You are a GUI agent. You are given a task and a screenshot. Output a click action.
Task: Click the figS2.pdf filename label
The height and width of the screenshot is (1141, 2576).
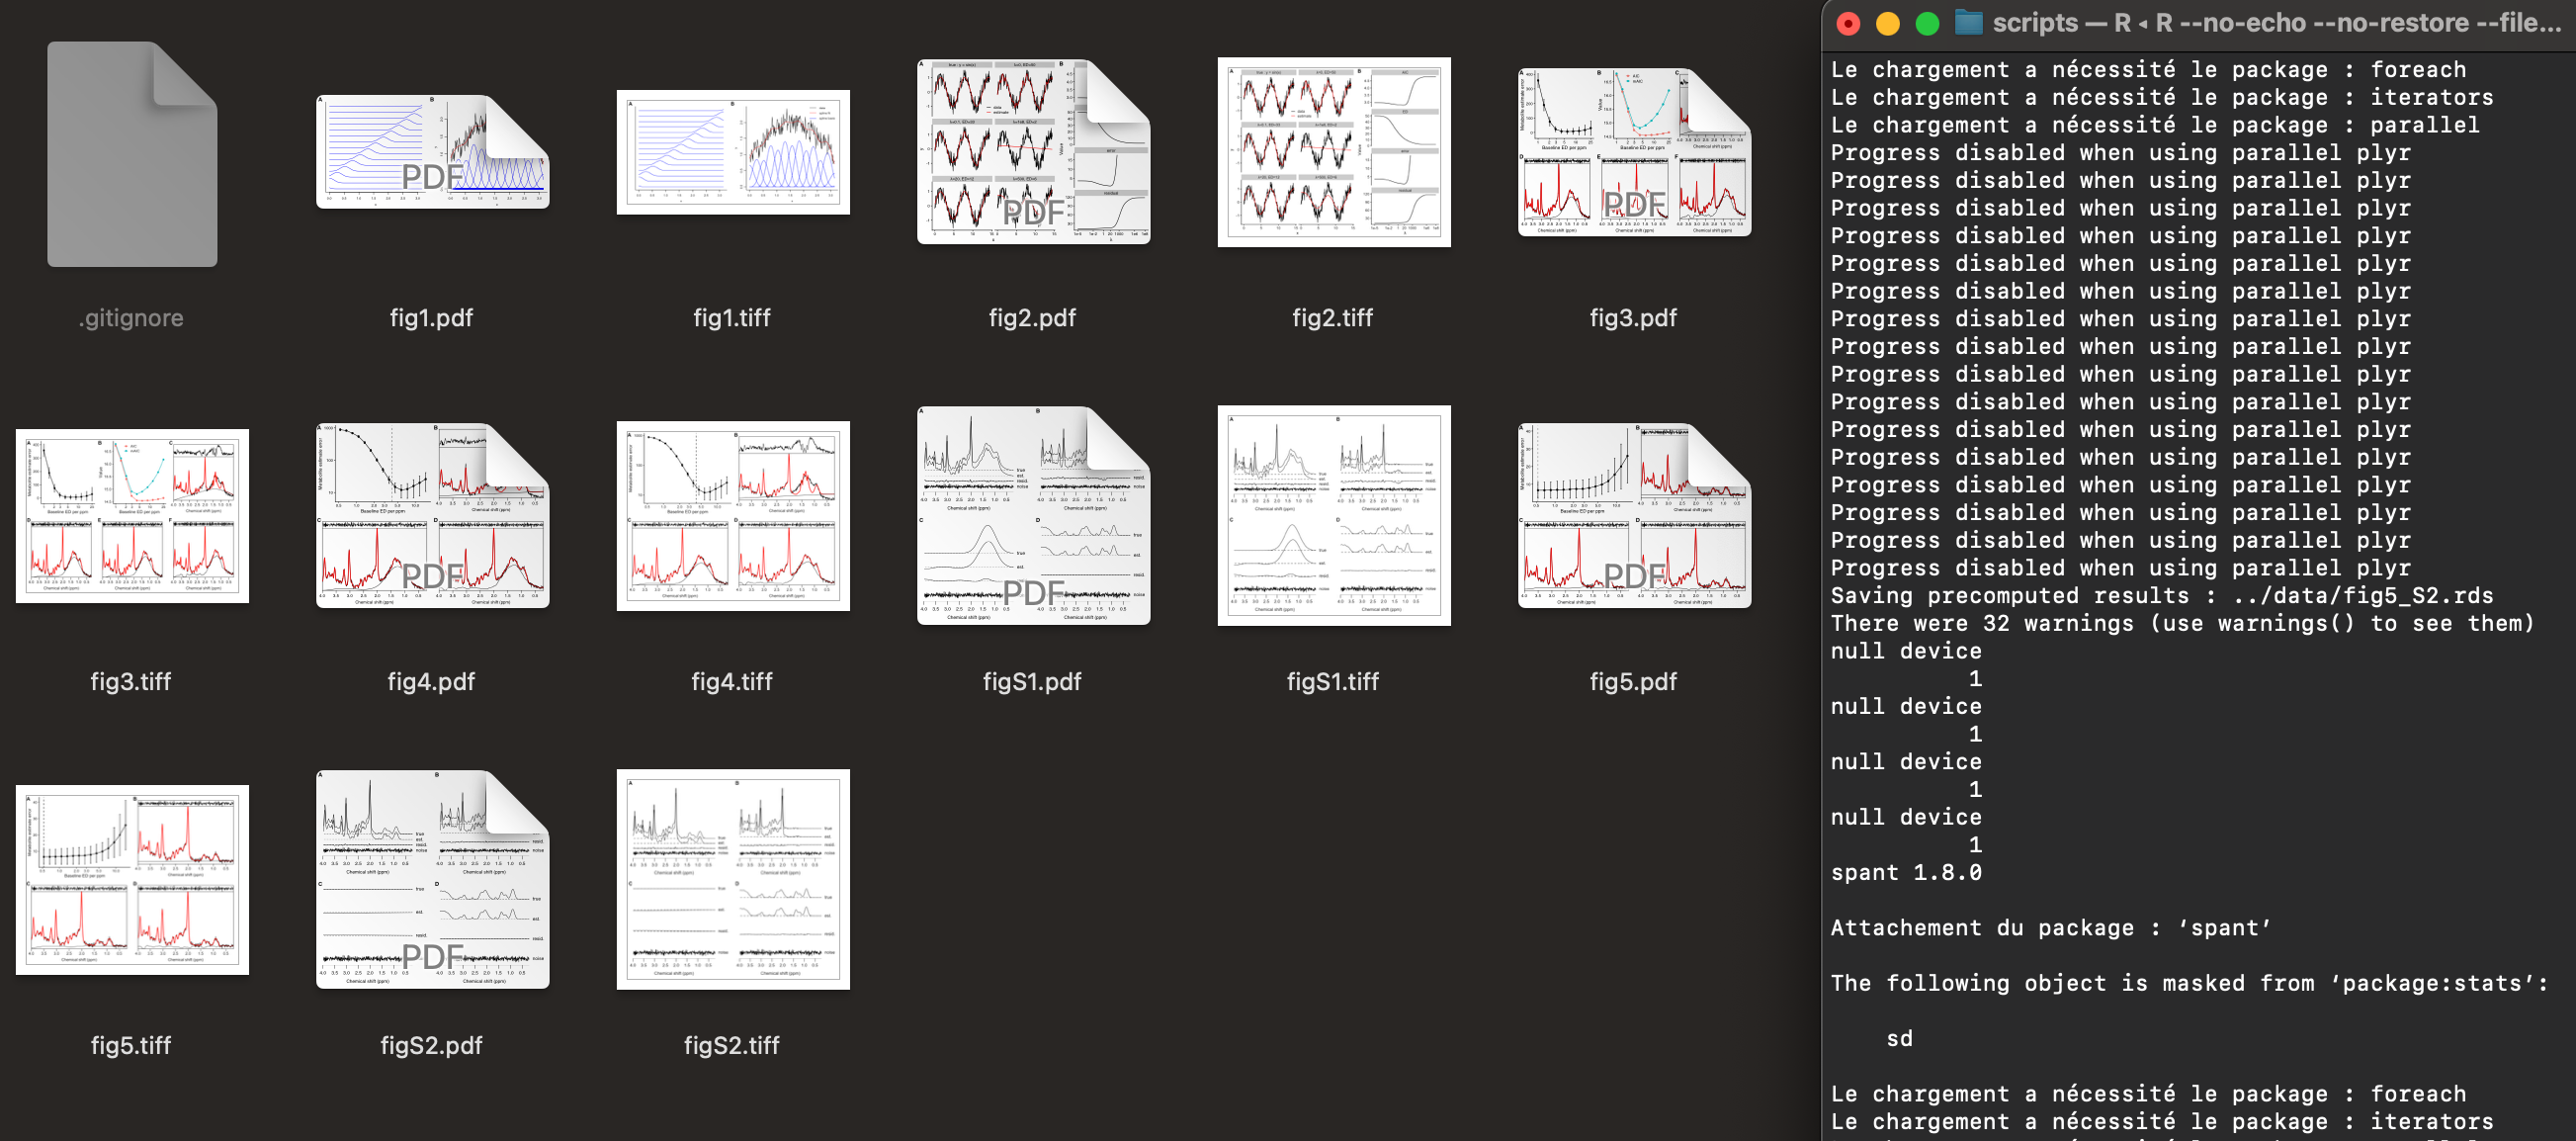431,1045
